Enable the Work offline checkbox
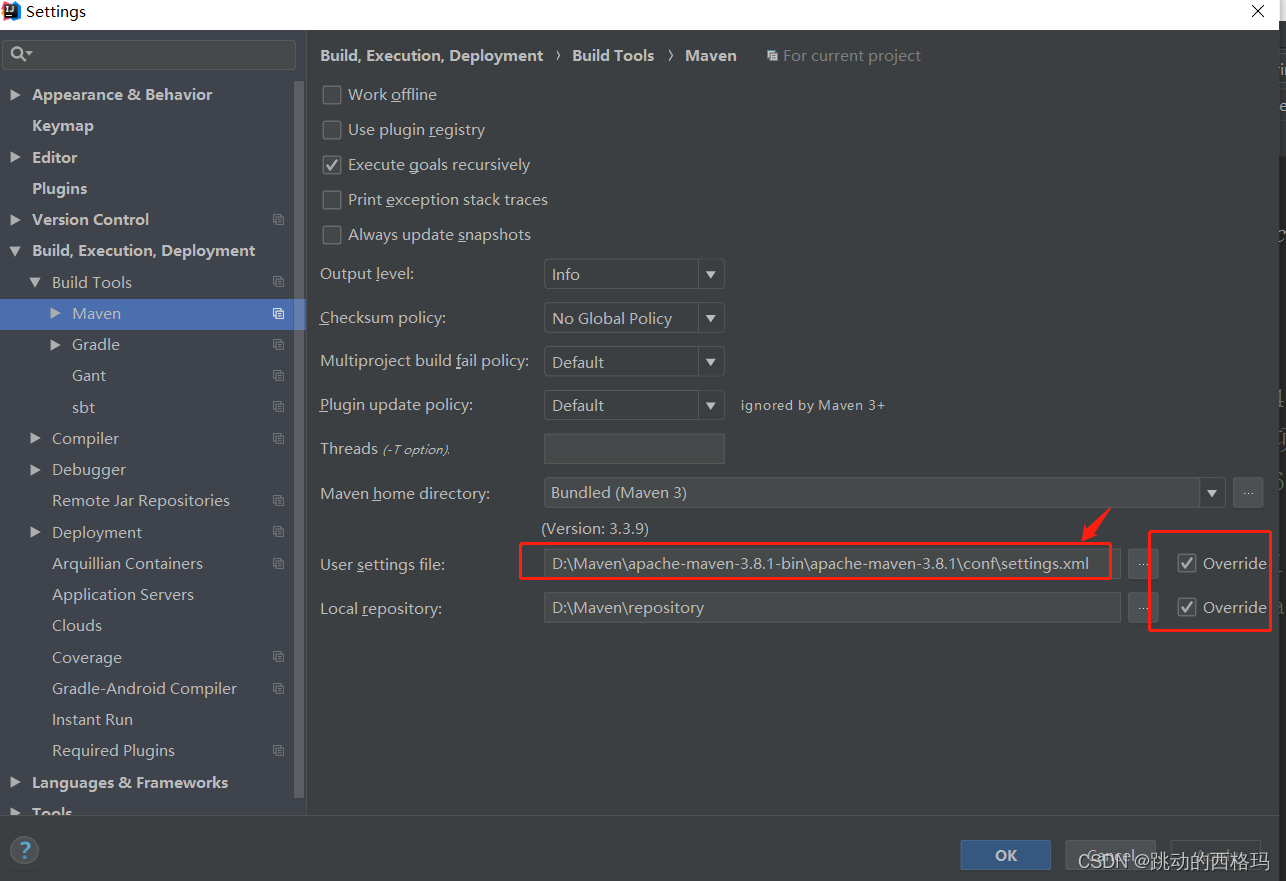This screenshot has width=1286, height=881. tap(332, 95)
